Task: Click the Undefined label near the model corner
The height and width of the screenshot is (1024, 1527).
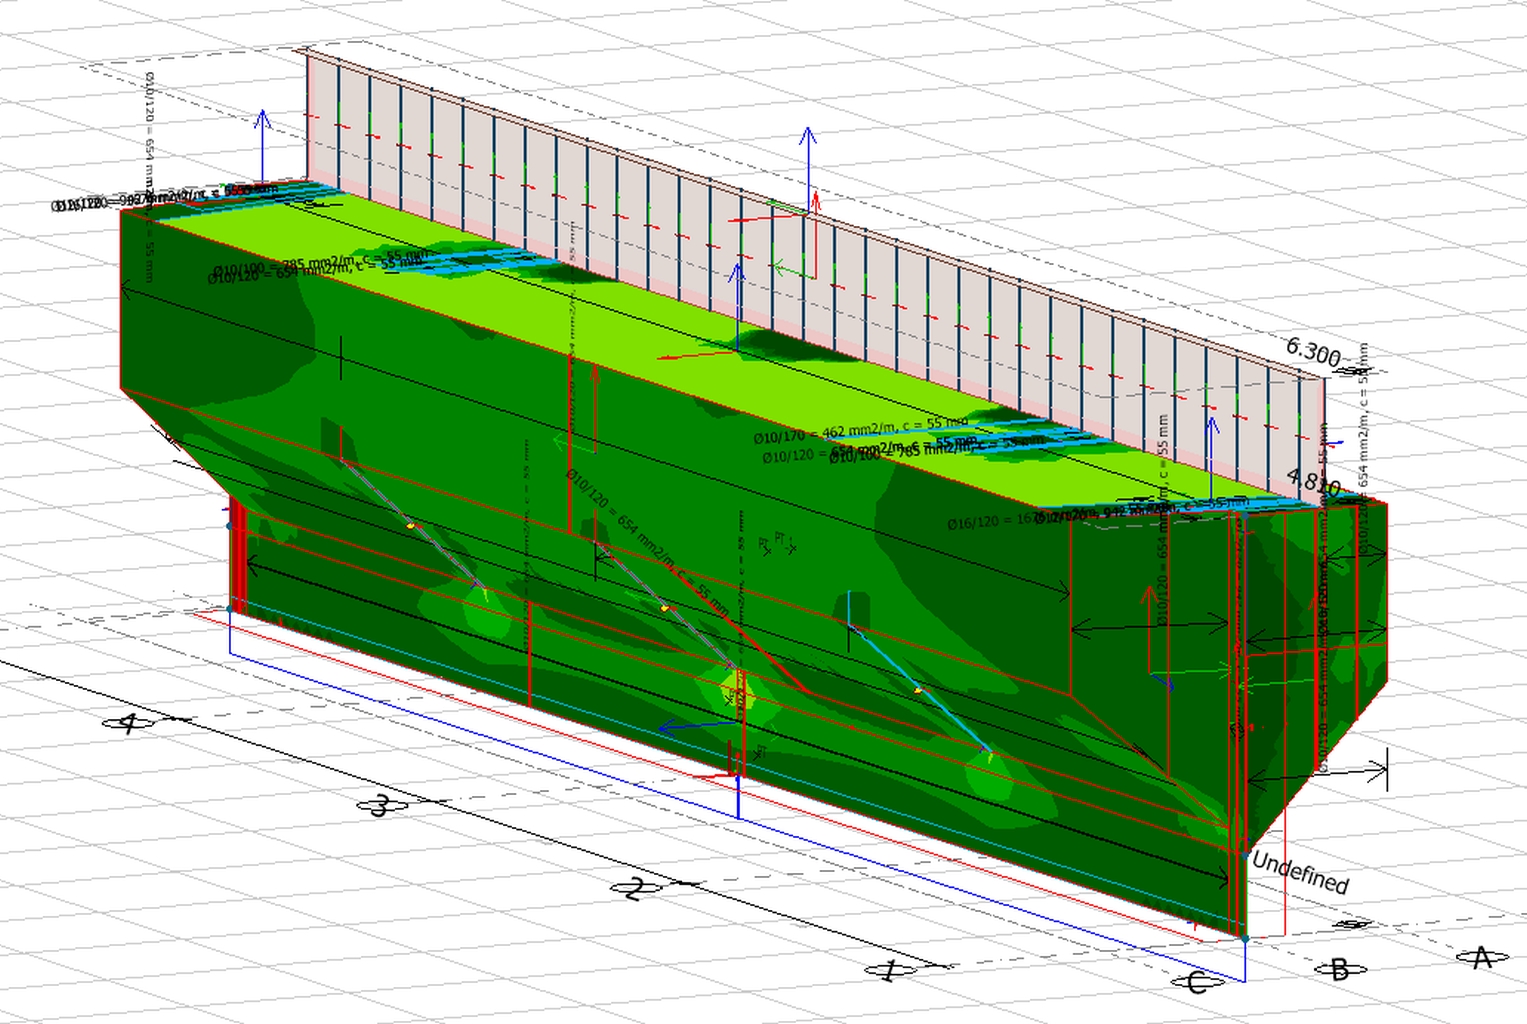Action: pyautogui.click(x=1300, y=873)
